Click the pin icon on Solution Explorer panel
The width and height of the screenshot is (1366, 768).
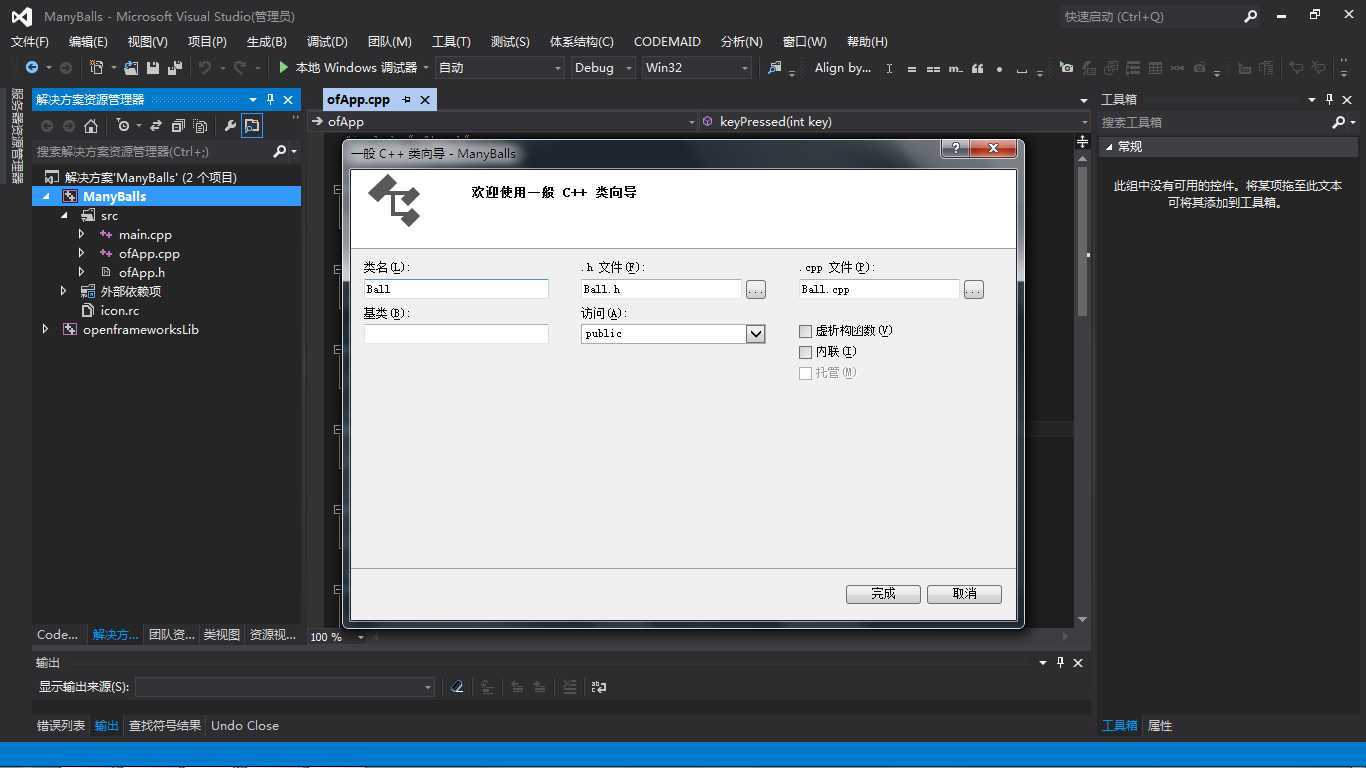270,99
